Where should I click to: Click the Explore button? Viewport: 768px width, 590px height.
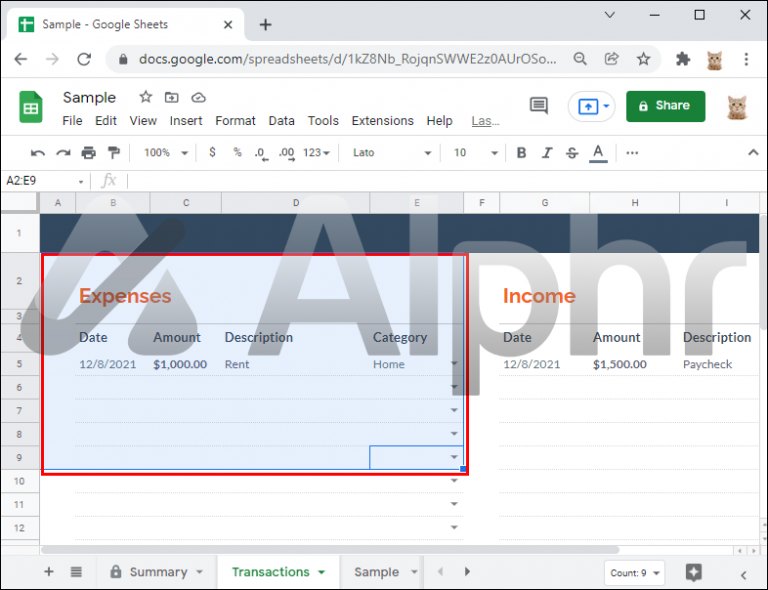[x=694, y=572]
